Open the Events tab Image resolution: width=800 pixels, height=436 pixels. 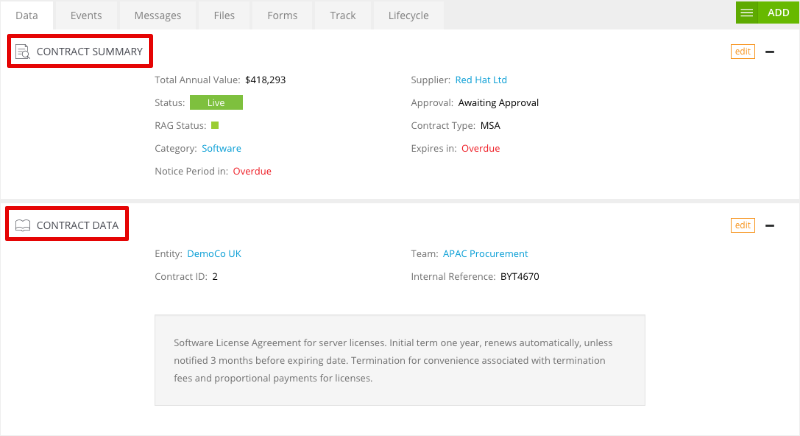coord(86,15)
